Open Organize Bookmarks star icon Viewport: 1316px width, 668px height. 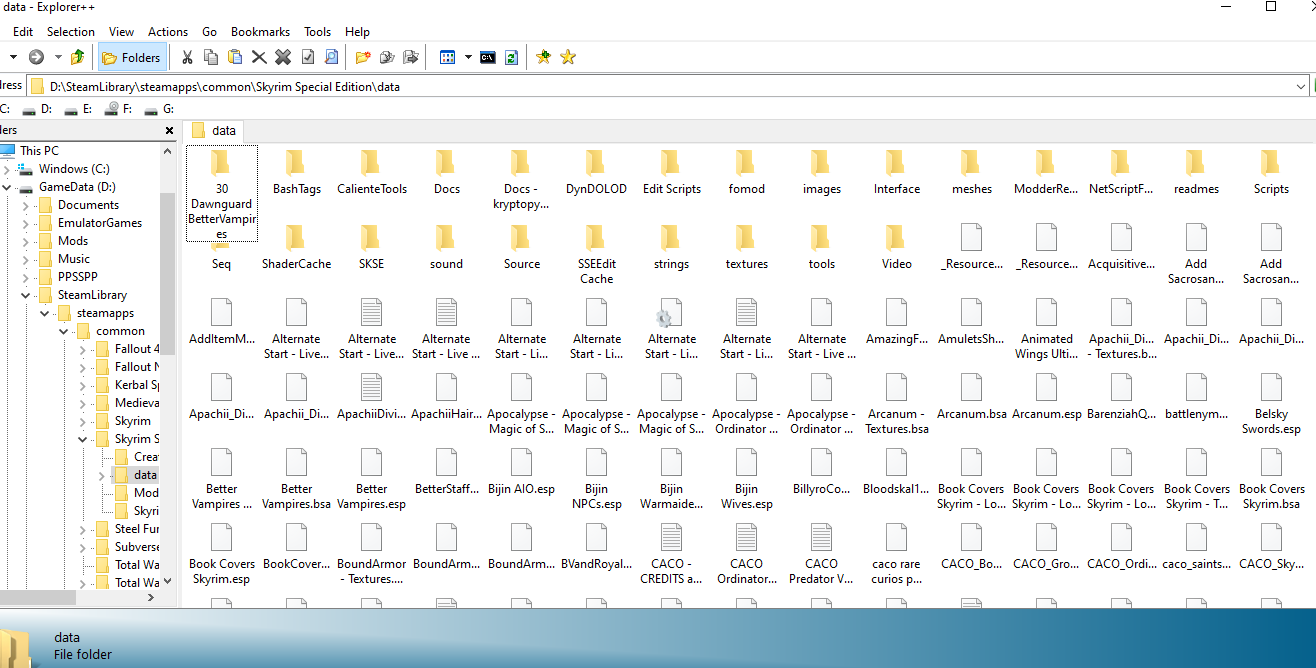pyautogui.click(x=568, y=57)
